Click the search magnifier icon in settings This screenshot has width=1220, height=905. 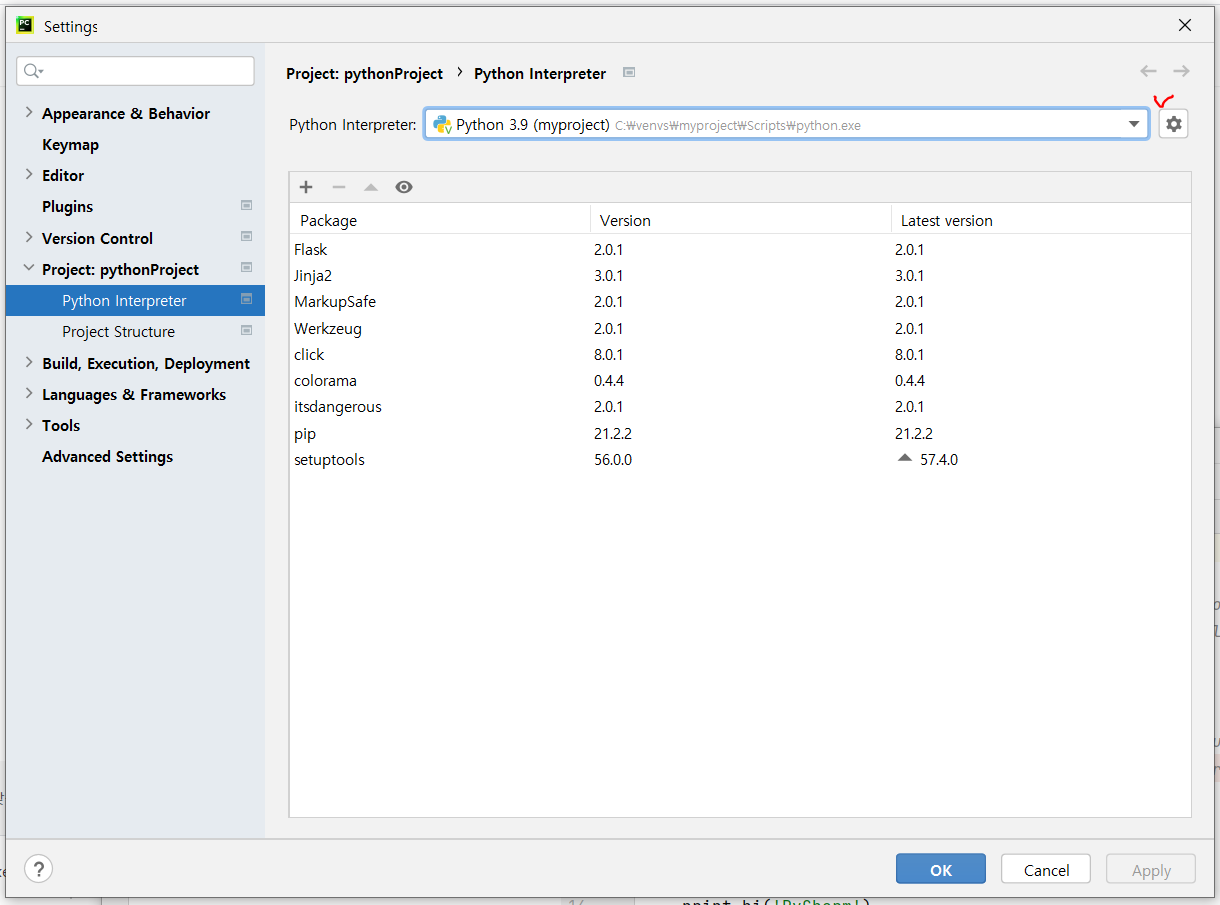pyautogui.click(x=33, y=71)
